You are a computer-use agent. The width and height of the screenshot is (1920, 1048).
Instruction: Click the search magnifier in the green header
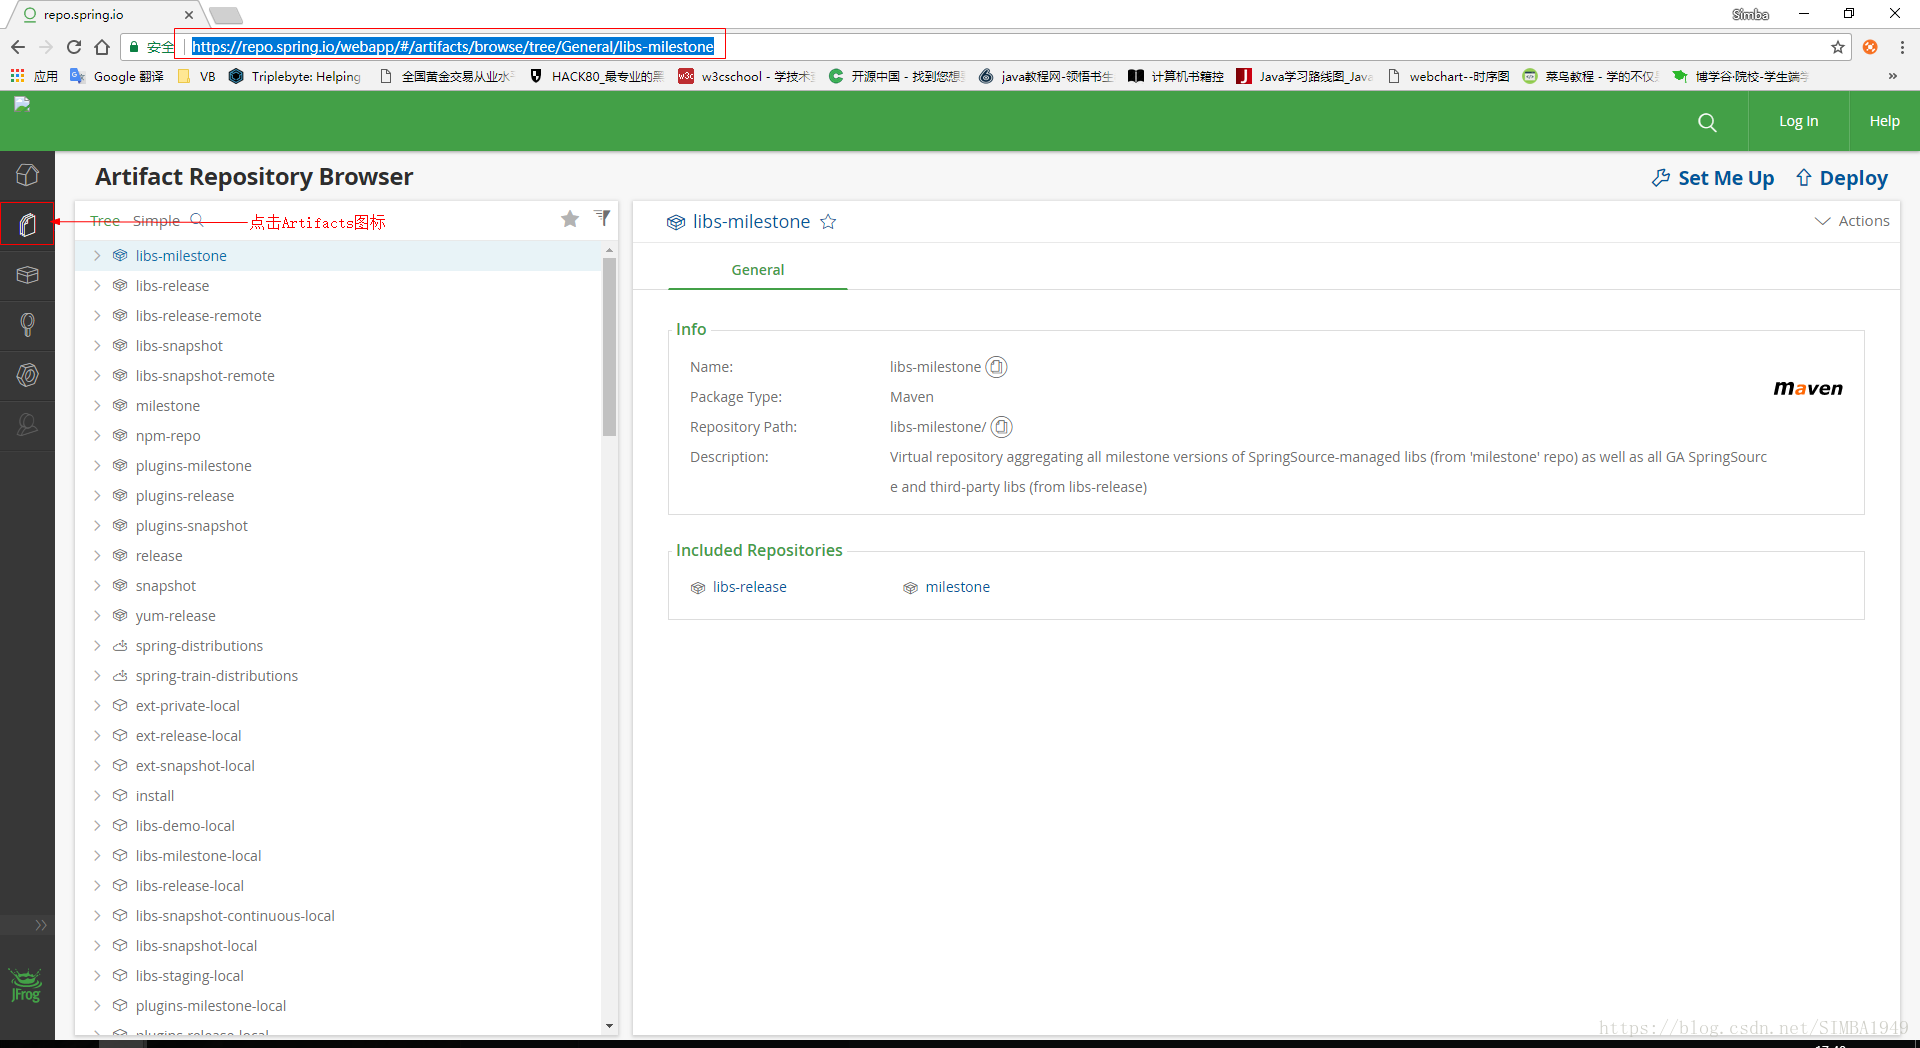click(1707, 122)
